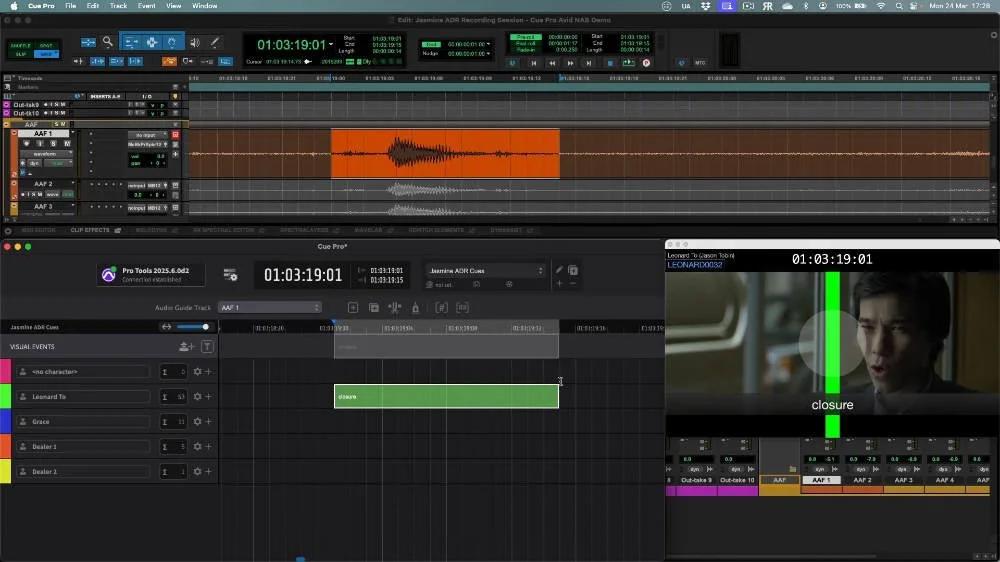Screen dimensions: 1000x562
Task: Open the Nudge value dropdown
Action: point(489,54)
